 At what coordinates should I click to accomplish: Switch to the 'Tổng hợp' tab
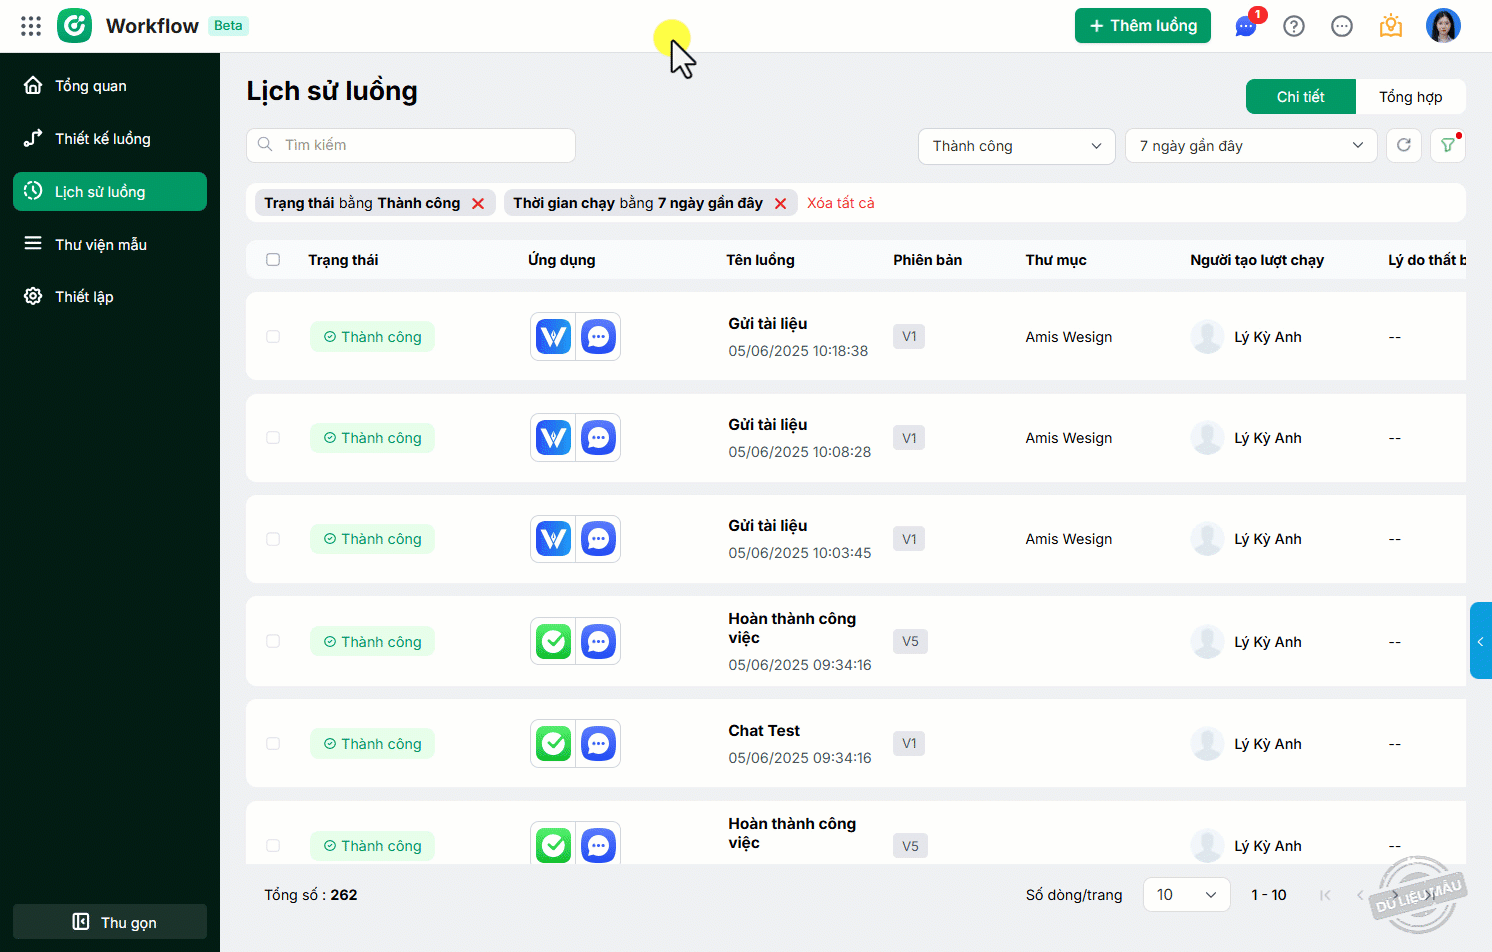pyautogui.click(x=1410, y=97)
